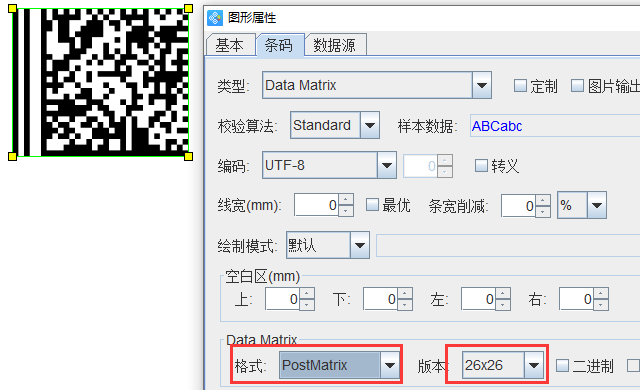Increase 线宽 with the up stepper arrow
640x390 pixels.
point(346,200)
